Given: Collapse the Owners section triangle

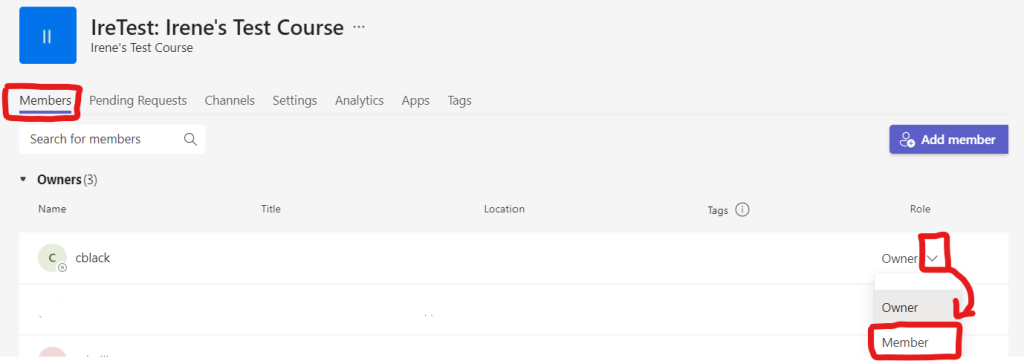Looking at the screenshot, I should point(24,179).
